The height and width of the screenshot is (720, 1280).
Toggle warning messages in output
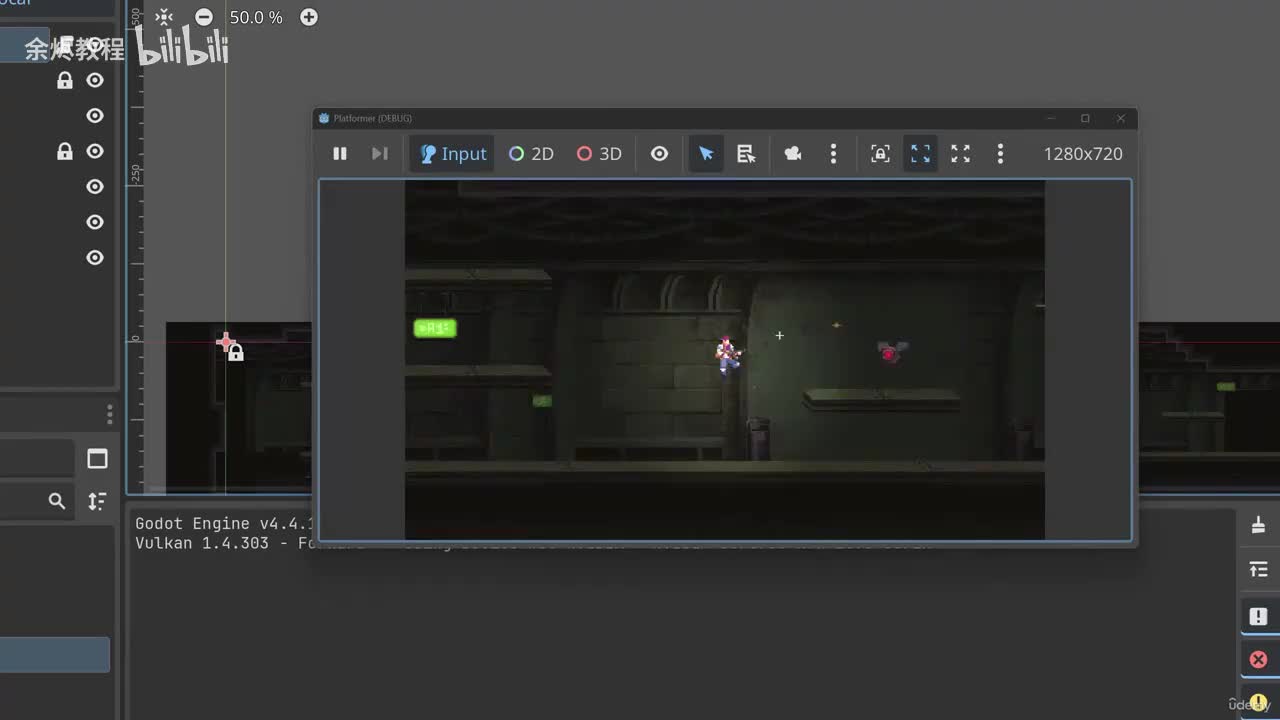coord(1258,702)
